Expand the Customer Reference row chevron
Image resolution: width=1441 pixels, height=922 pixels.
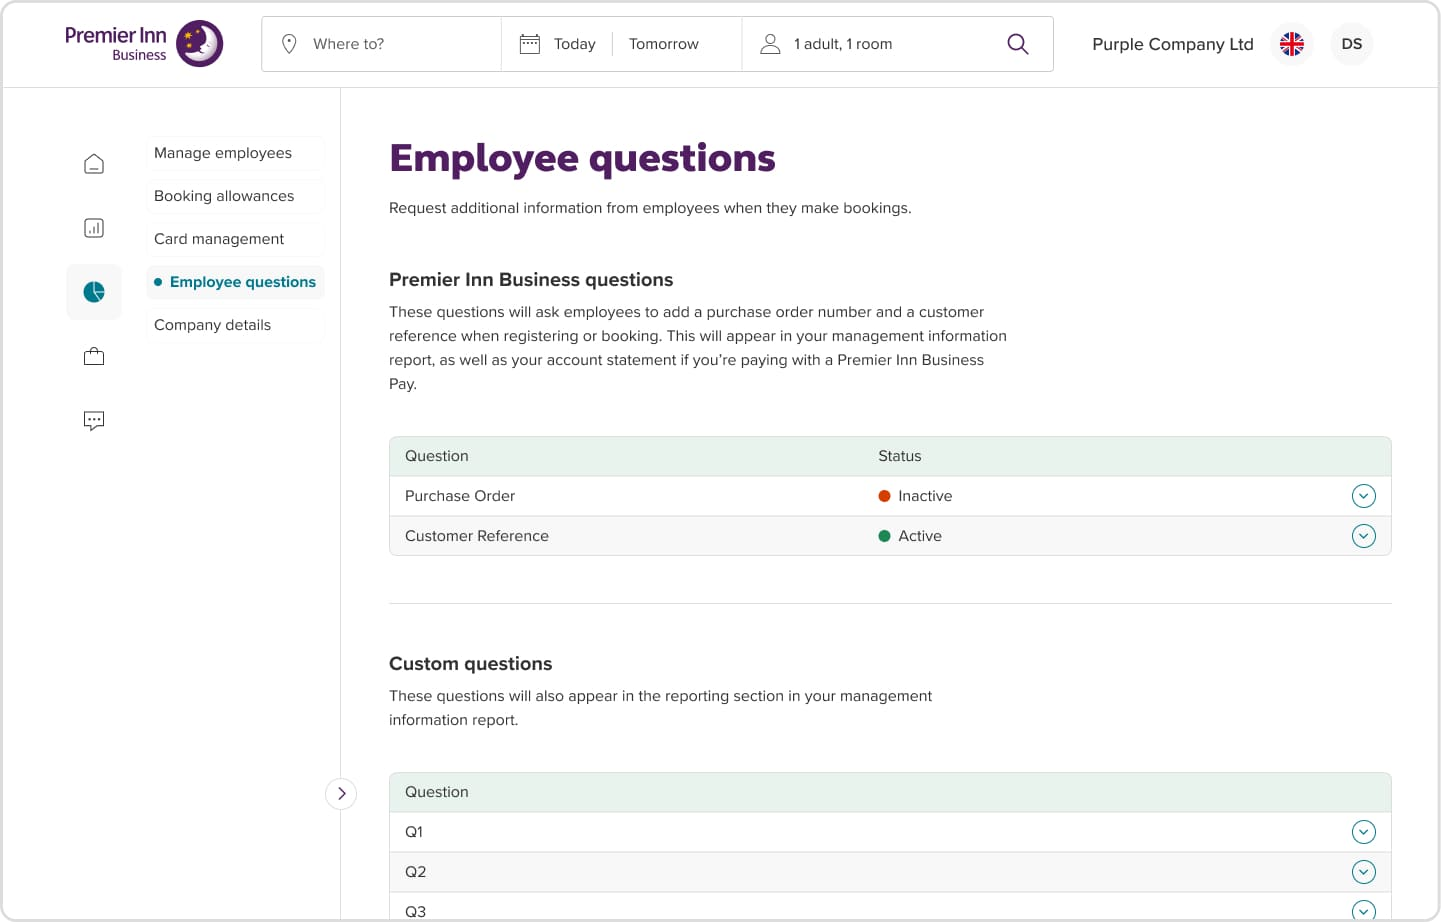1364,536
